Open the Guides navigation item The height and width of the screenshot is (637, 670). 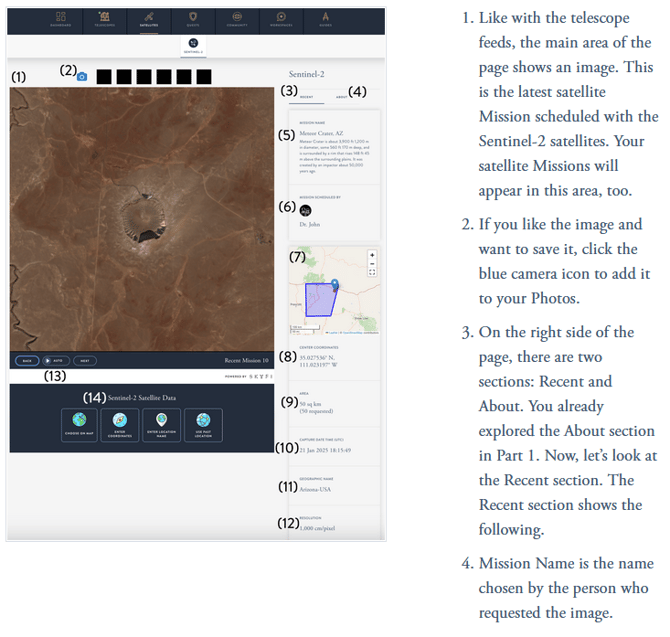tap(326, 20)
